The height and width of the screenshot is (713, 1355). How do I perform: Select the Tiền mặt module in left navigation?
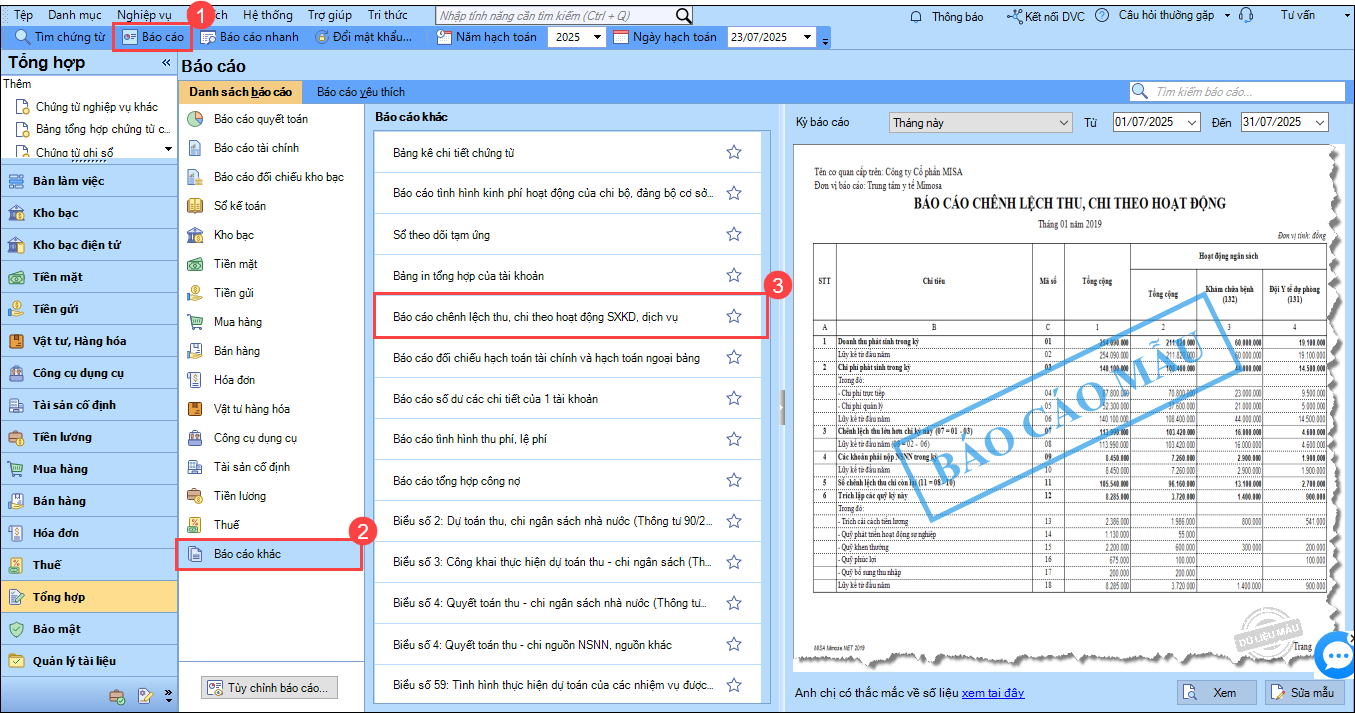(89, 277)
